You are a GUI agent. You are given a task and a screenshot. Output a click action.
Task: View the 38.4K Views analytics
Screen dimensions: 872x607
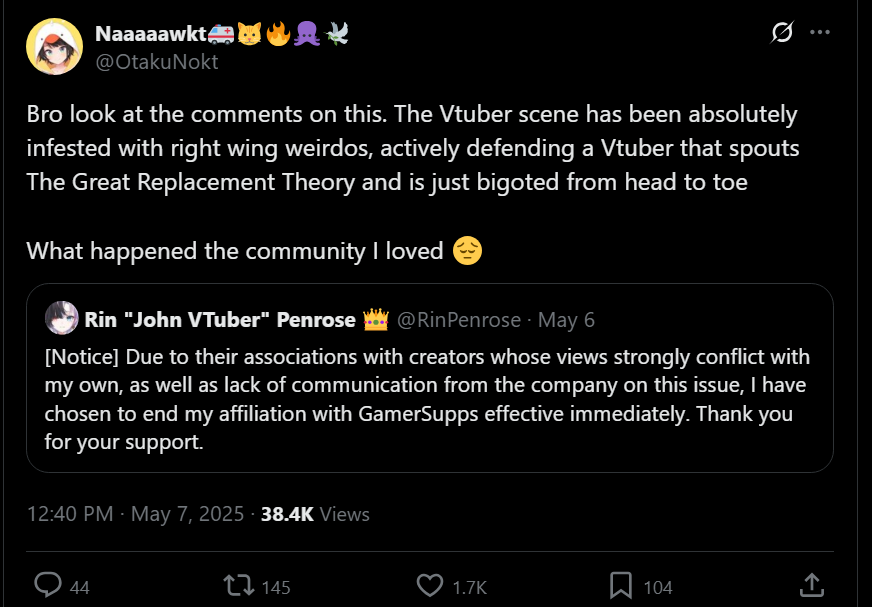tap(315, 515)
